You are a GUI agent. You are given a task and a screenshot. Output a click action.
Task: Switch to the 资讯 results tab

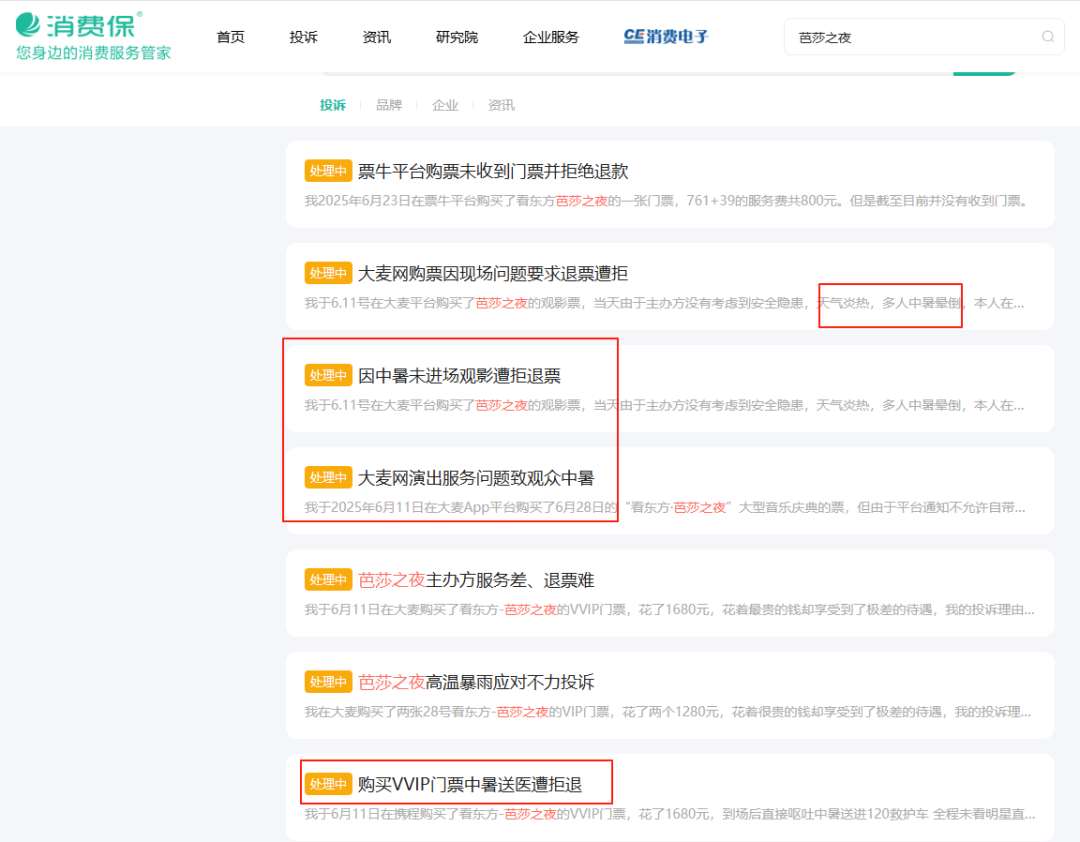(501, 105)
